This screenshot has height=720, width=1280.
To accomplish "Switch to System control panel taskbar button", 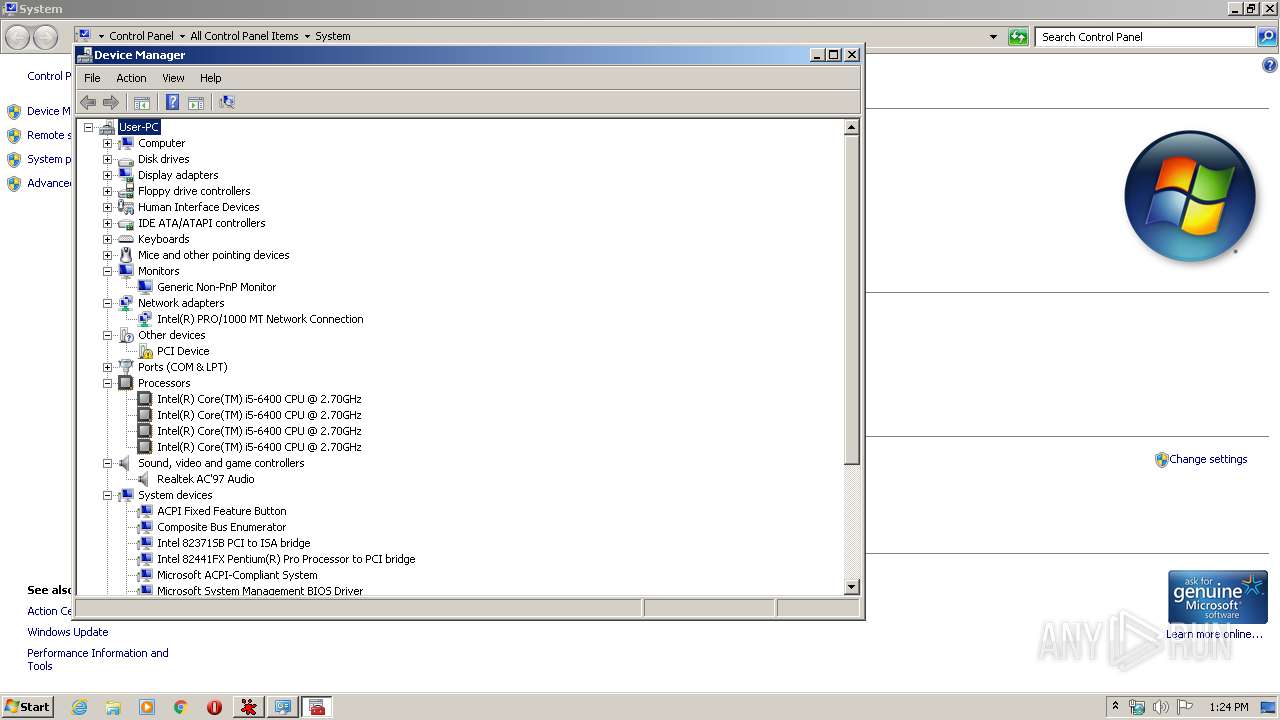I will (x=283, y=707).
